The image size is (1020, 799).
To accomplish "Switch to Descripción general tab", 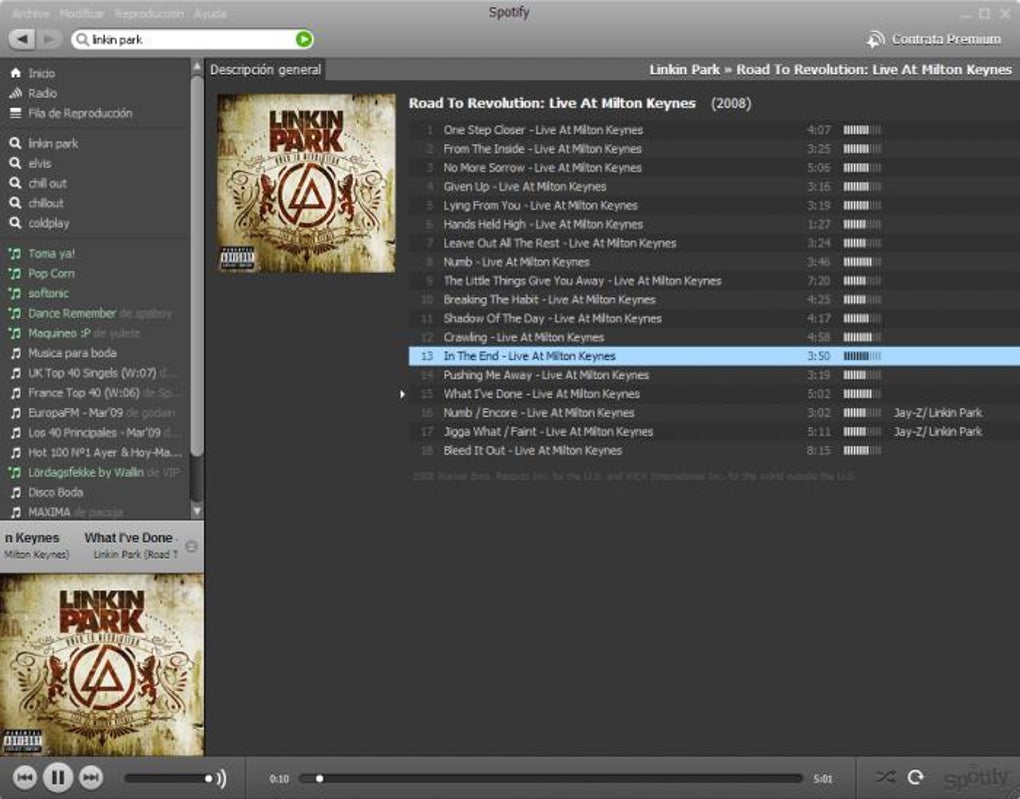I will click(x=265, y=70).
